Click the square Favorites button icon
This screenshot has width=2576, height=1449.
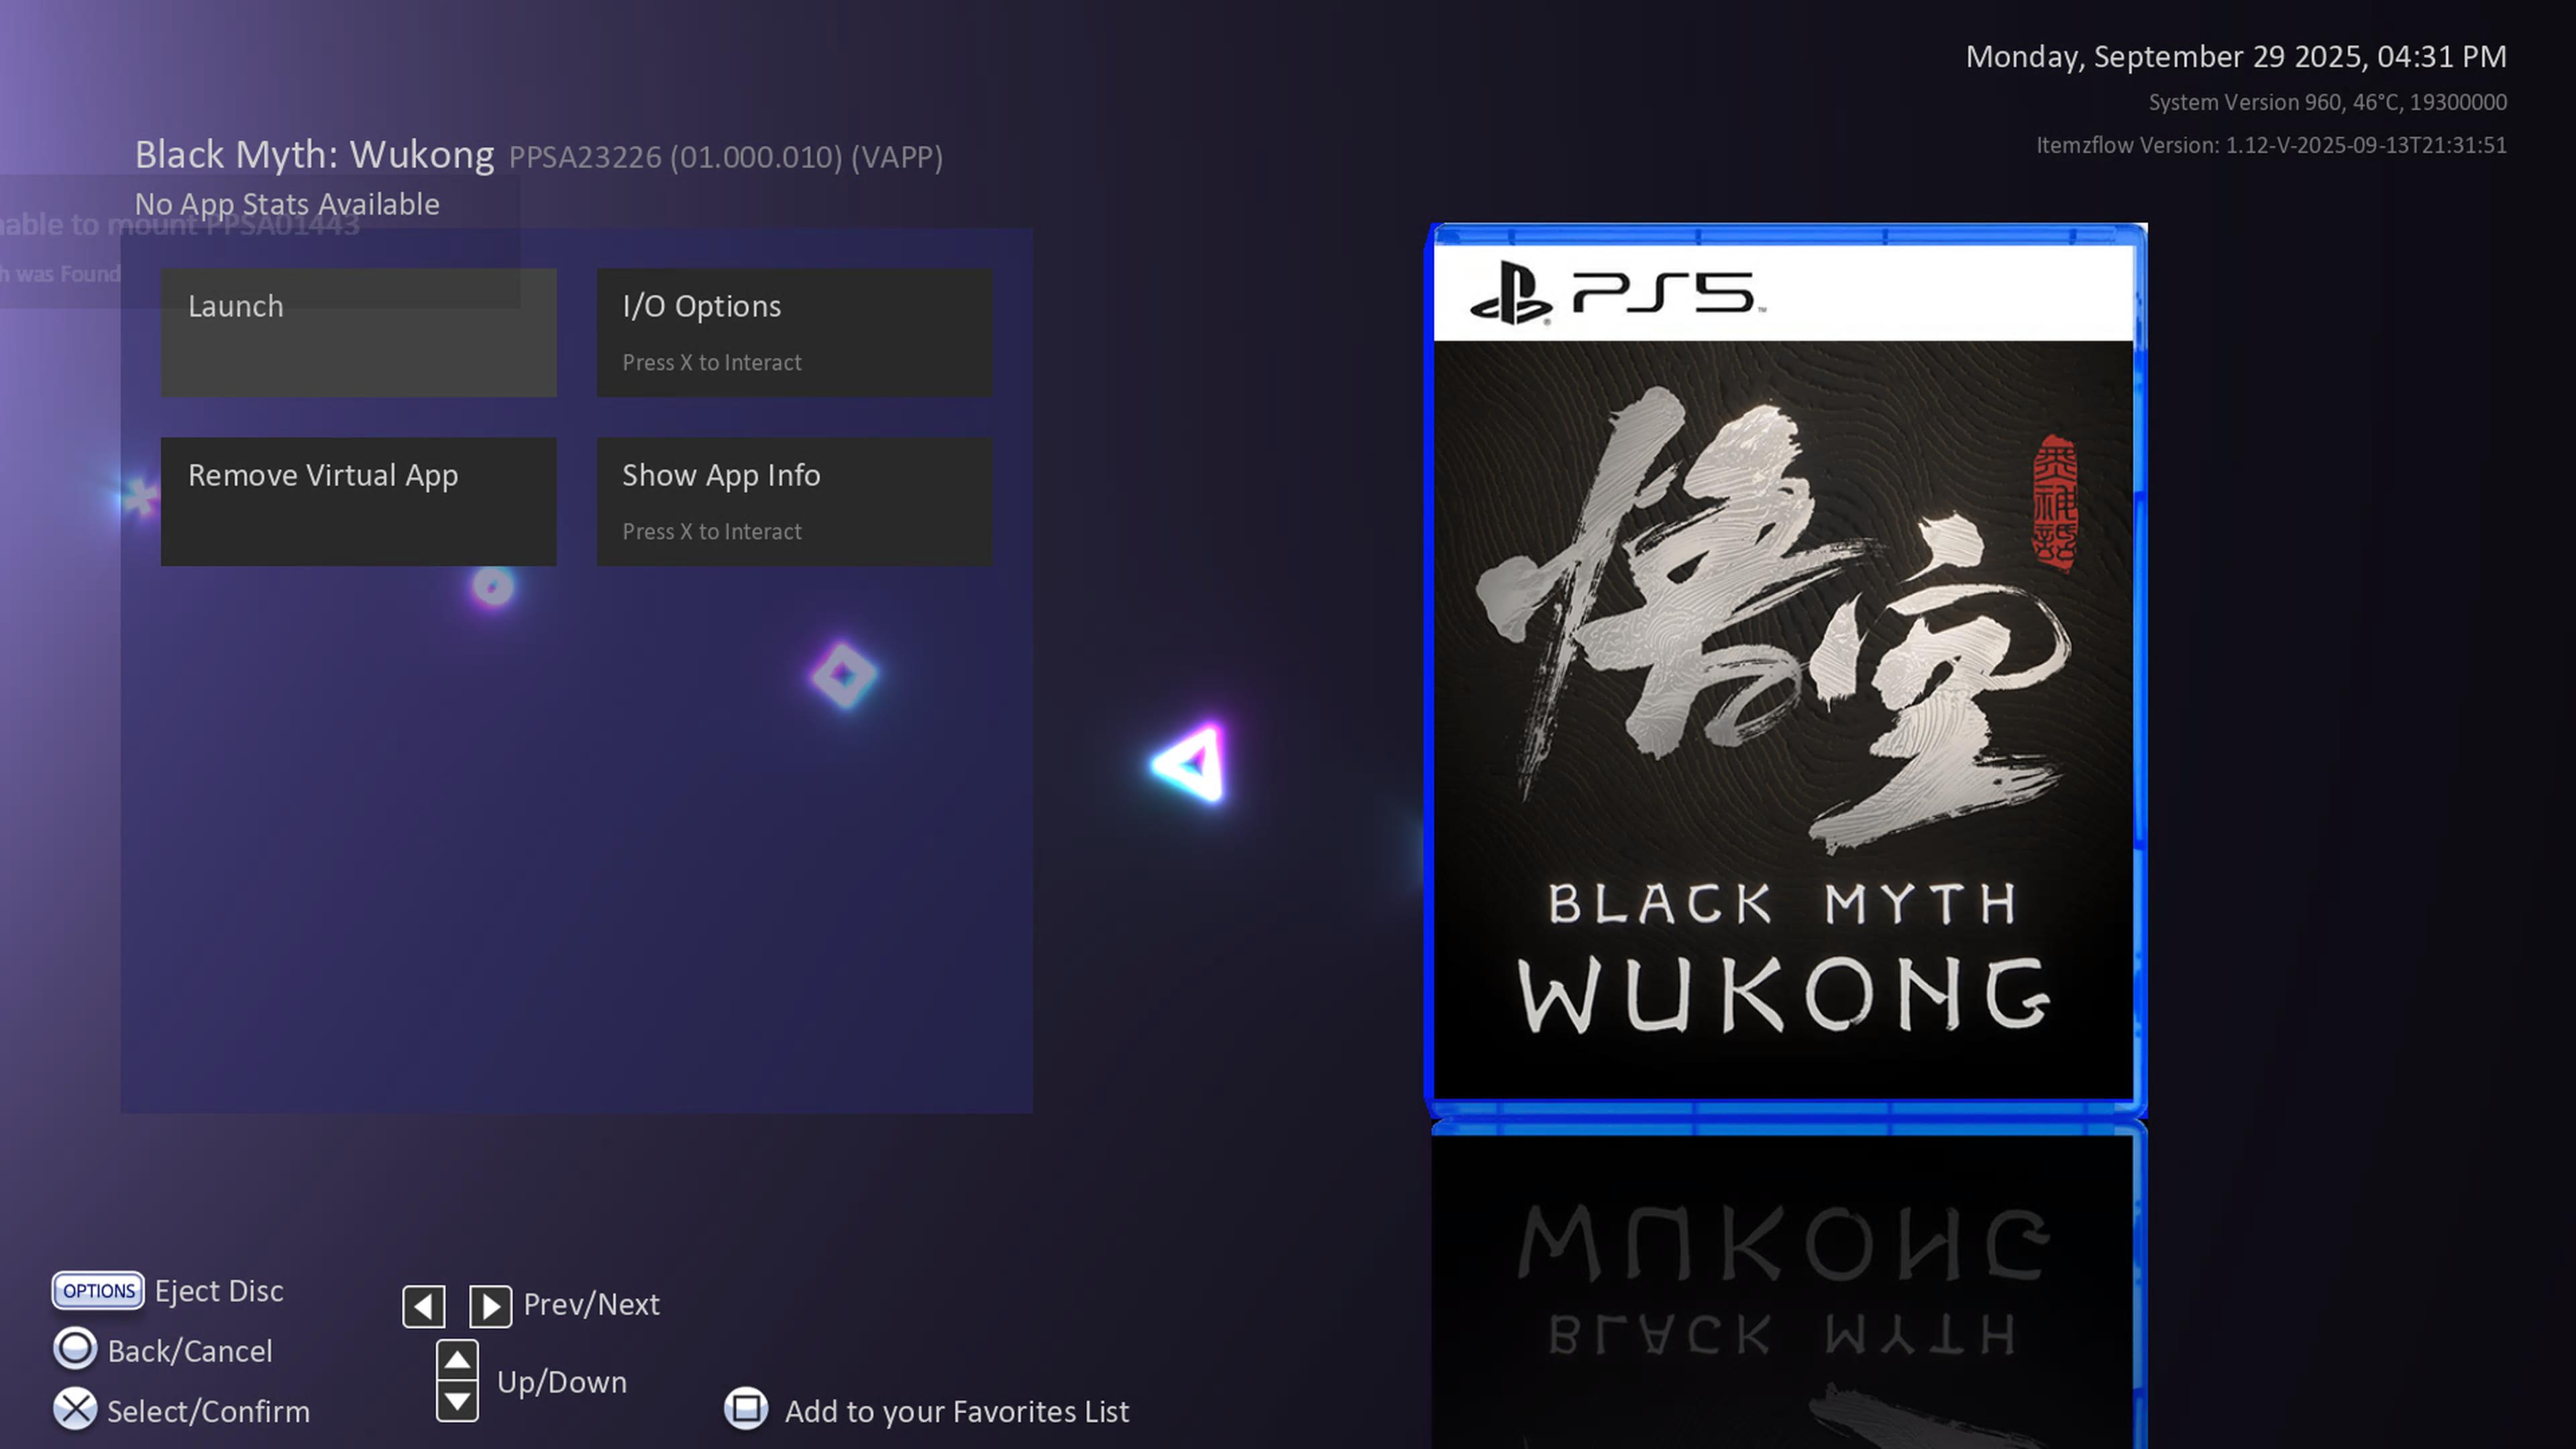pyautogui.click(x=746, y=1408)
